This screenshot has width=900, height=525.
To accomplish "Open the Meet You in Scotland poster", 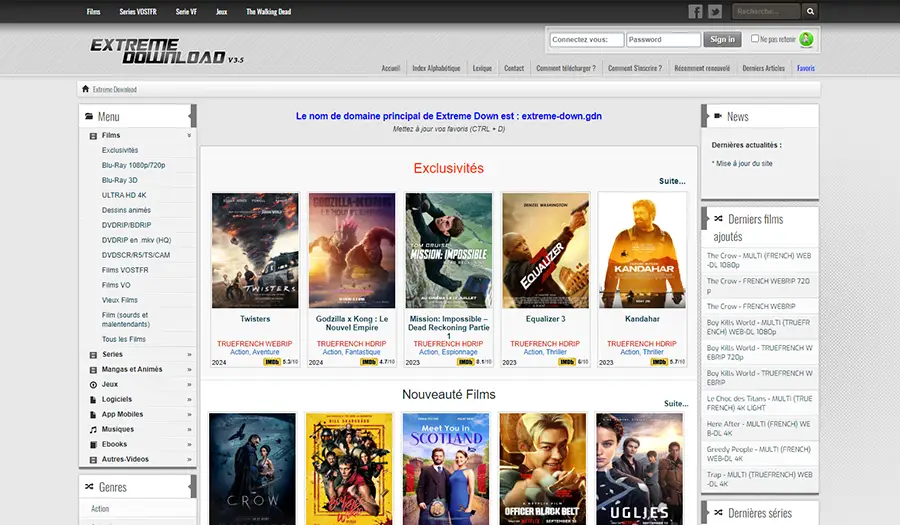I will [446, 469].
